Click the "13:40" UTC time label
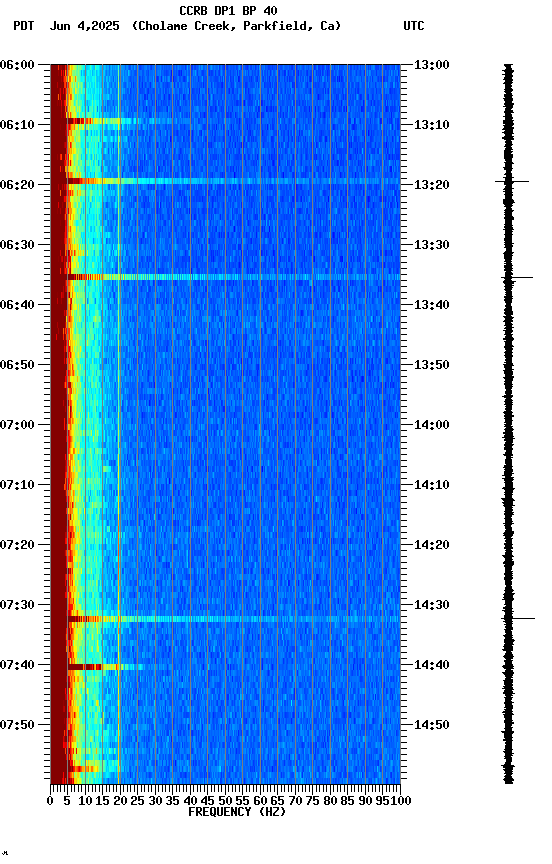552x864 pixels. tap(432, 305)
